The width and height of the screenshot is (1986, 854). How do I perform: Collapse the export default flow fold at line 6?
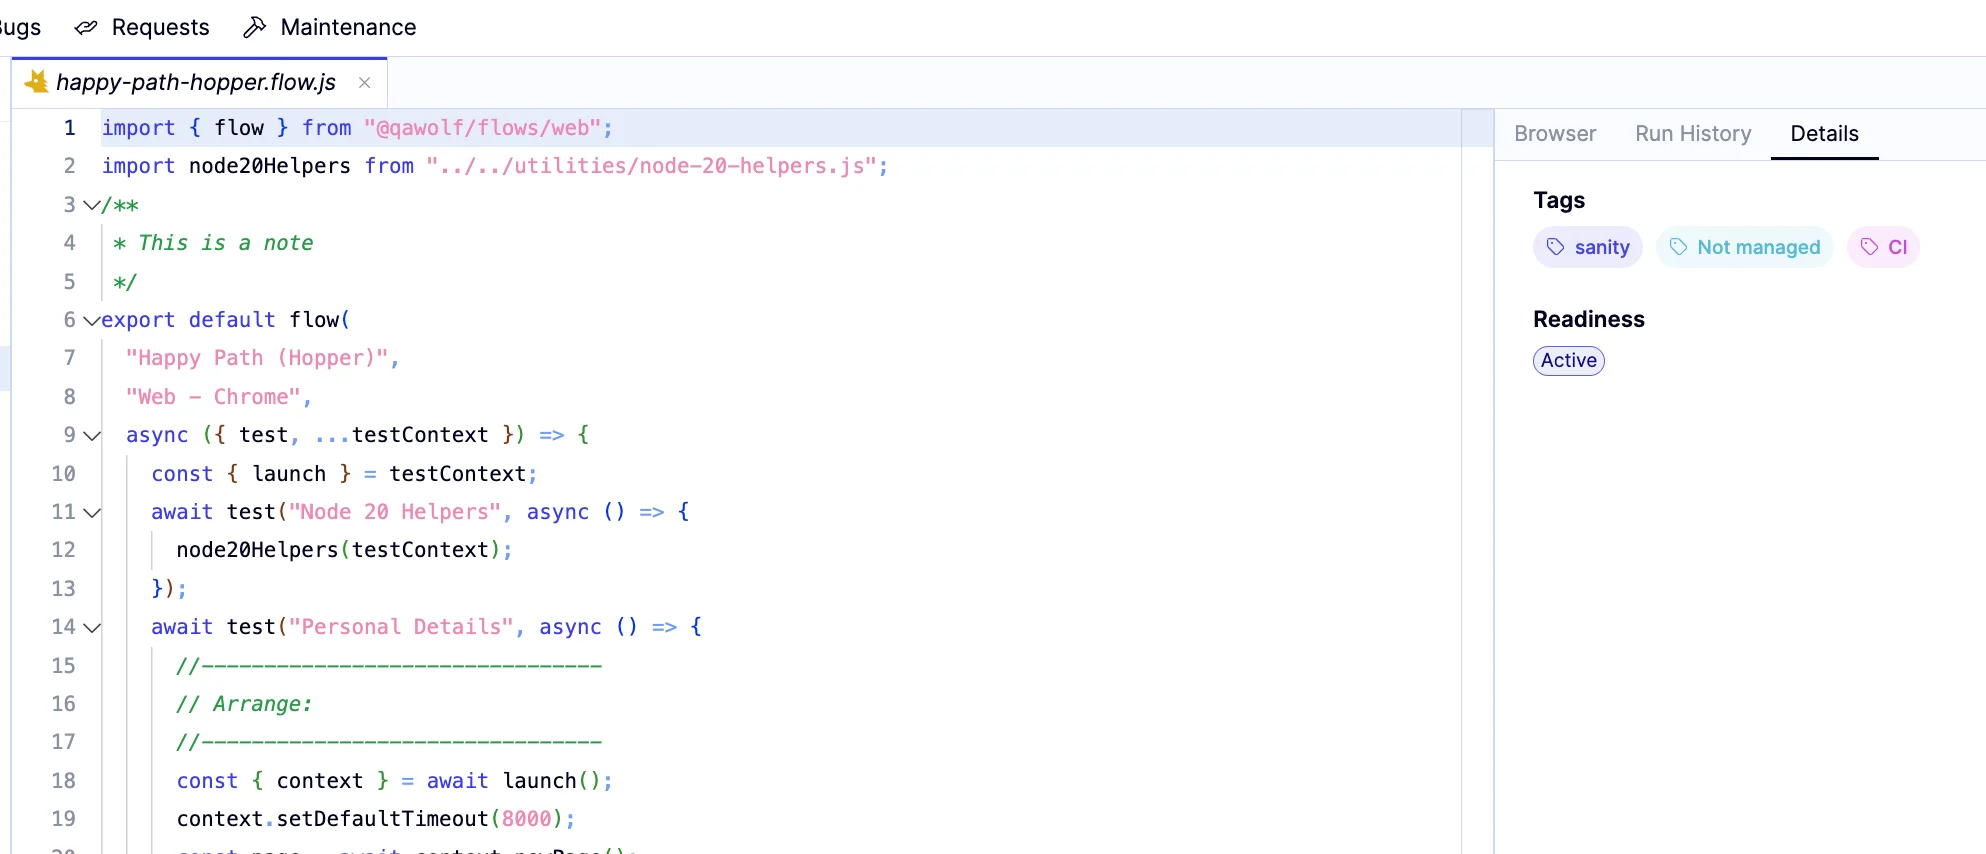pos(91,320)
